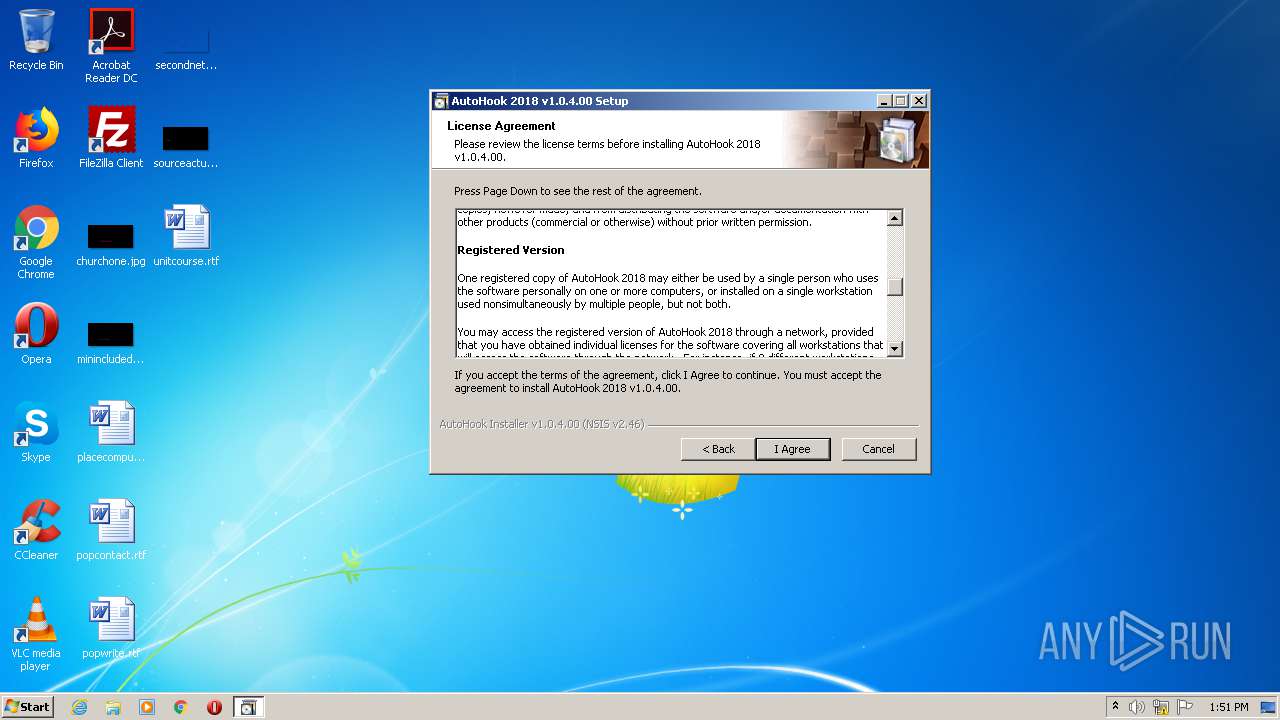Click the volume speaker tray icon

1137,707
